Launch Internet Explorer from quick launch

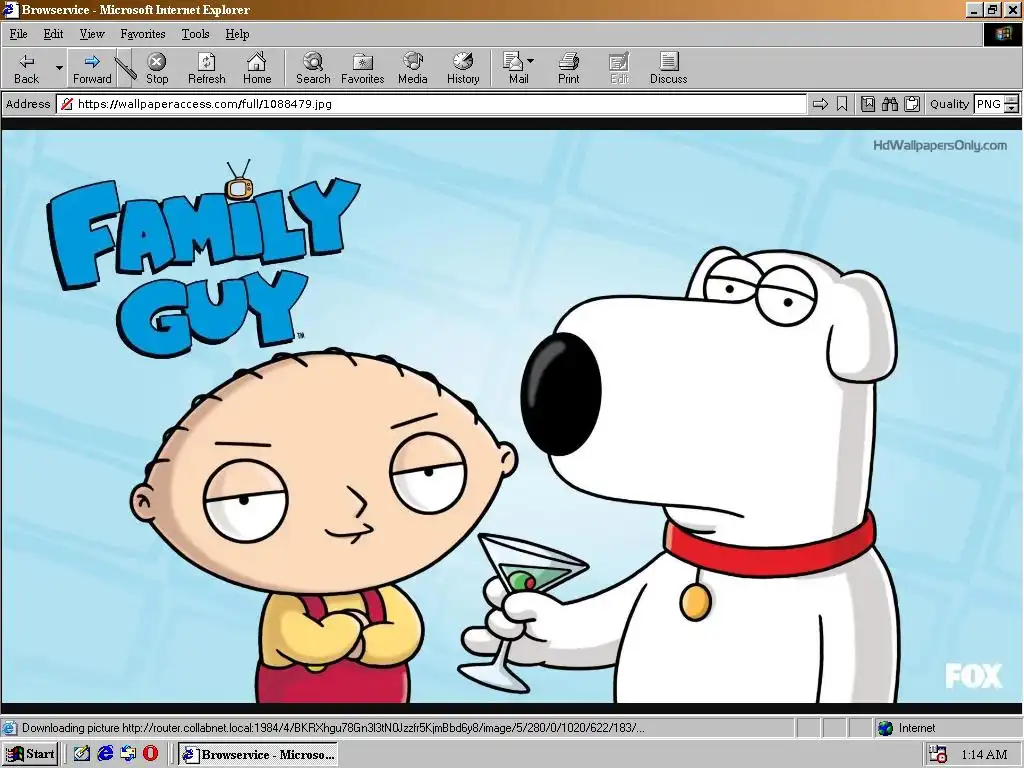click(x=105, y=754)
